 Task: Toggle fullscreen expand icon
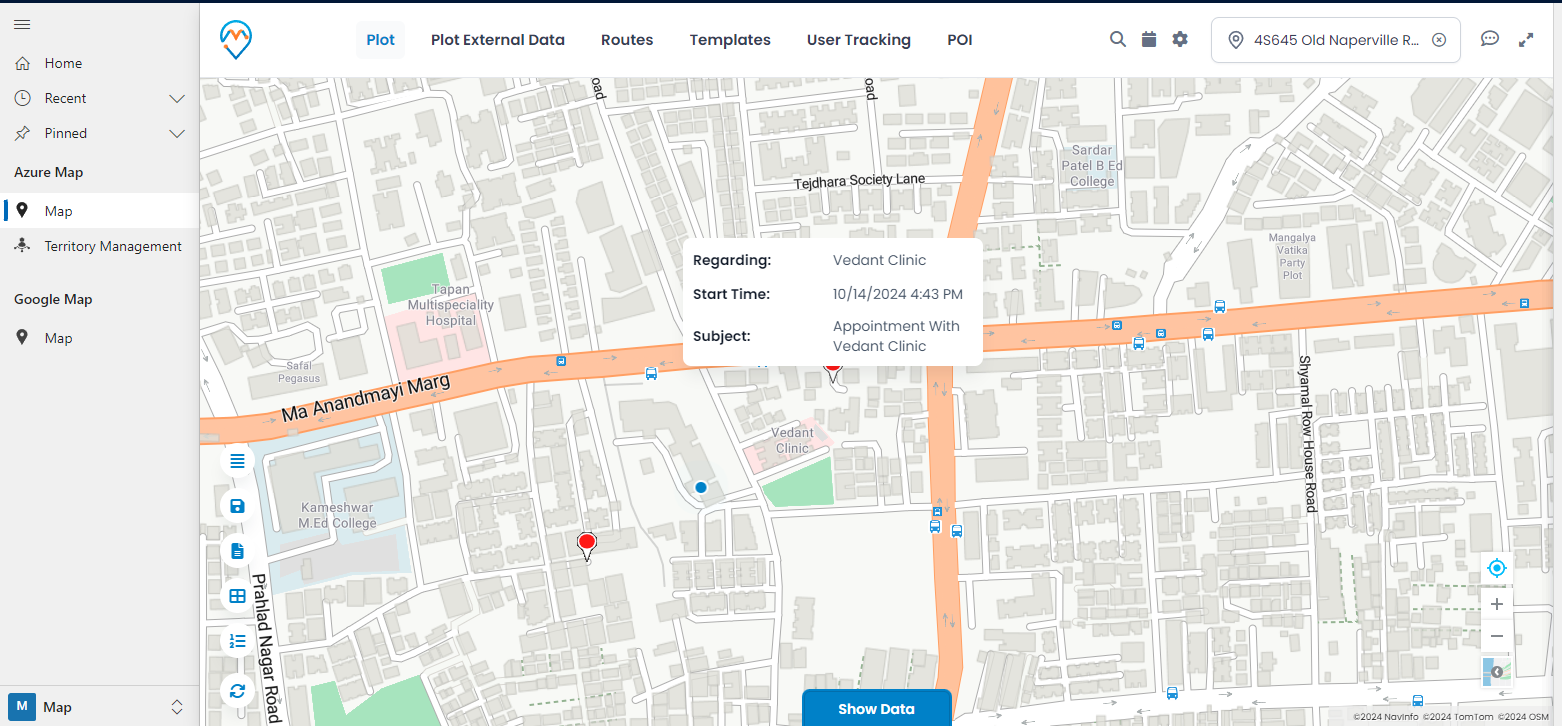click(1526, 40)
